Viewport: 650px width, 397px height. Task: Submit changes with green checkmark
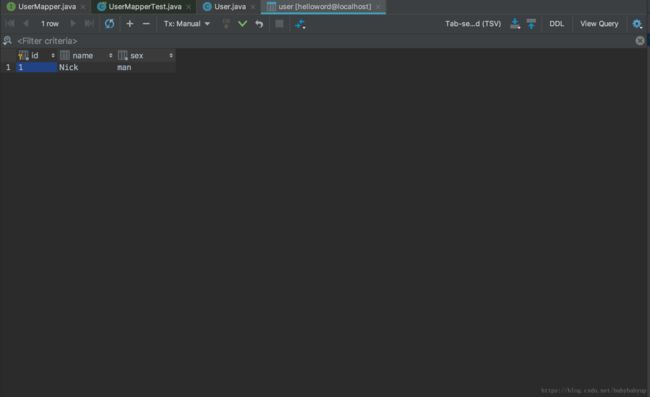pos(243,24)
